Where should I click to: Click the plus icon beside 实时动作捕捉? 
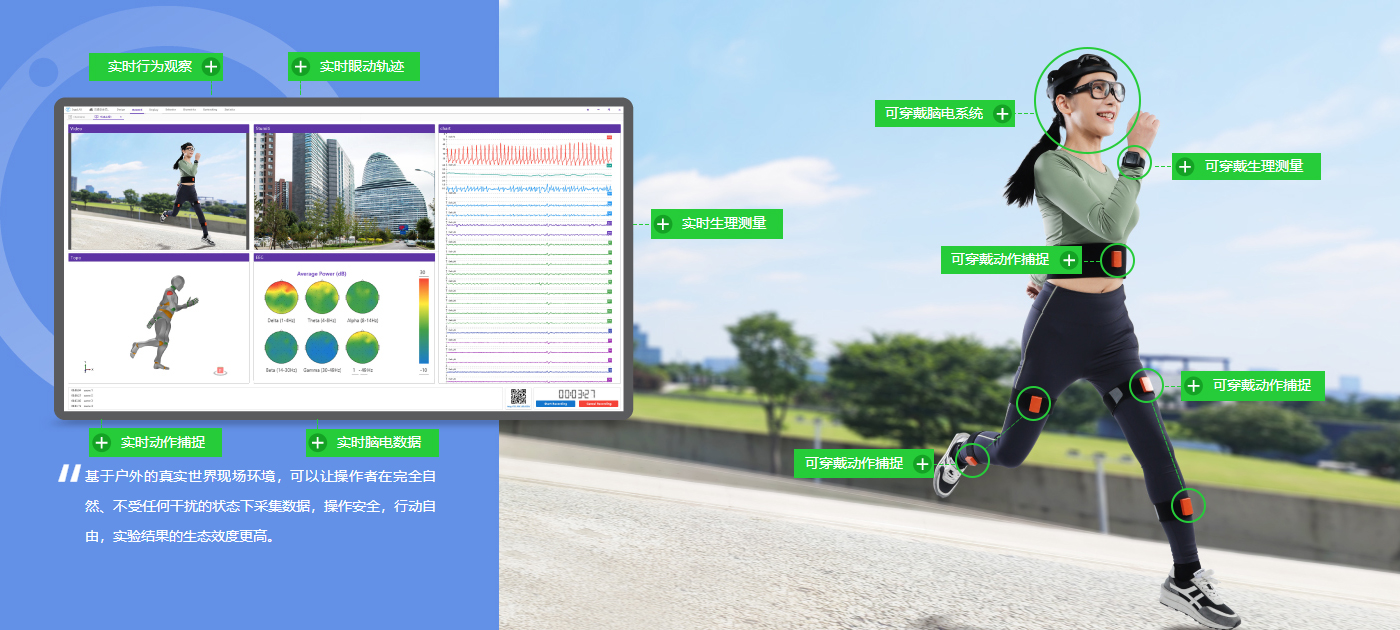point(101,443)
